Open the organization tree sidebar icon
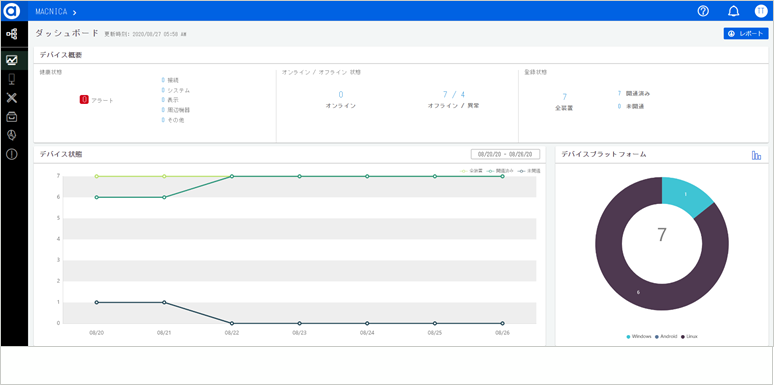The image size is (774, 385). click(x=11, y=34)
